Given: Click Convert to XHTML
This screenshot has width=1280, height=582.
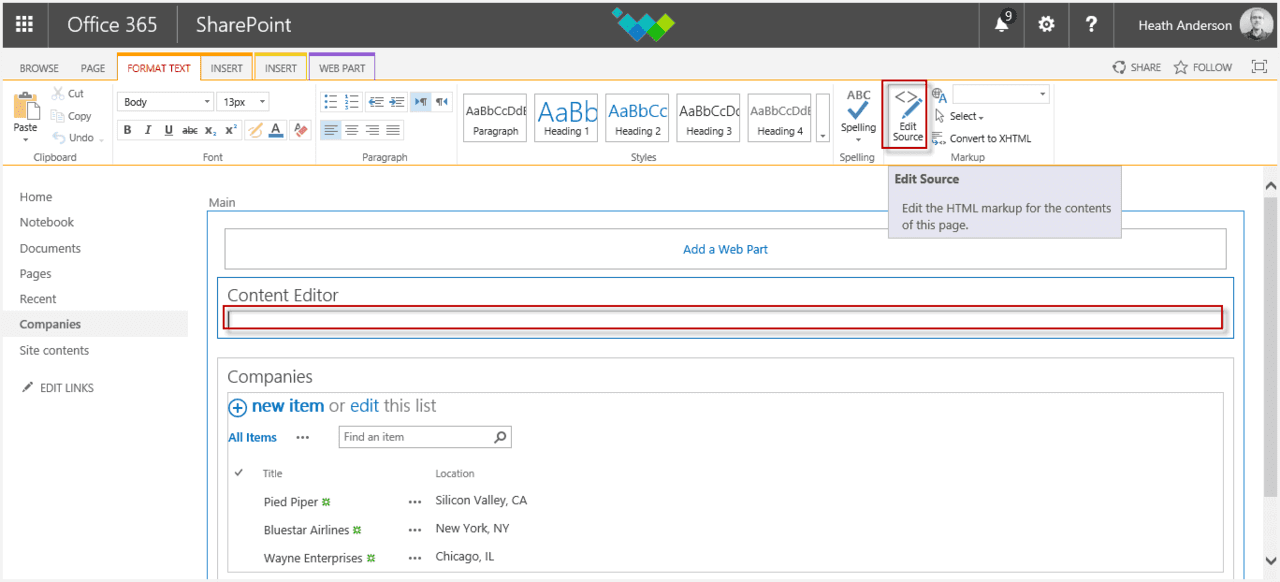Looking at the screenshot, I should [x=981, y=138].
